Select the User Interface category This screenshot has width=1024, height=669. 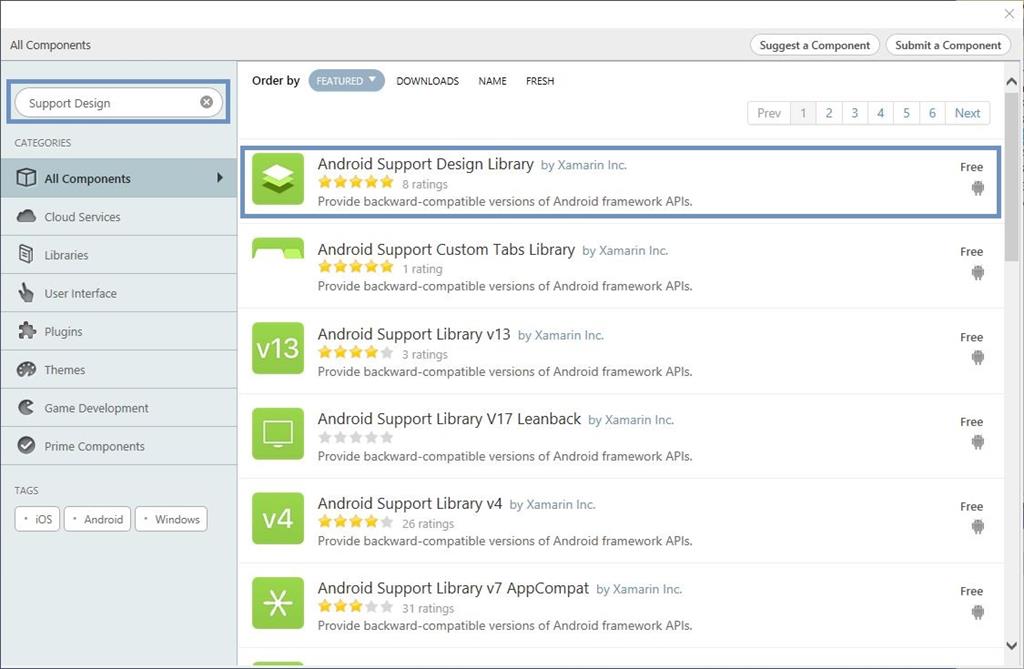pyautogui.click(x=119, y=293)
